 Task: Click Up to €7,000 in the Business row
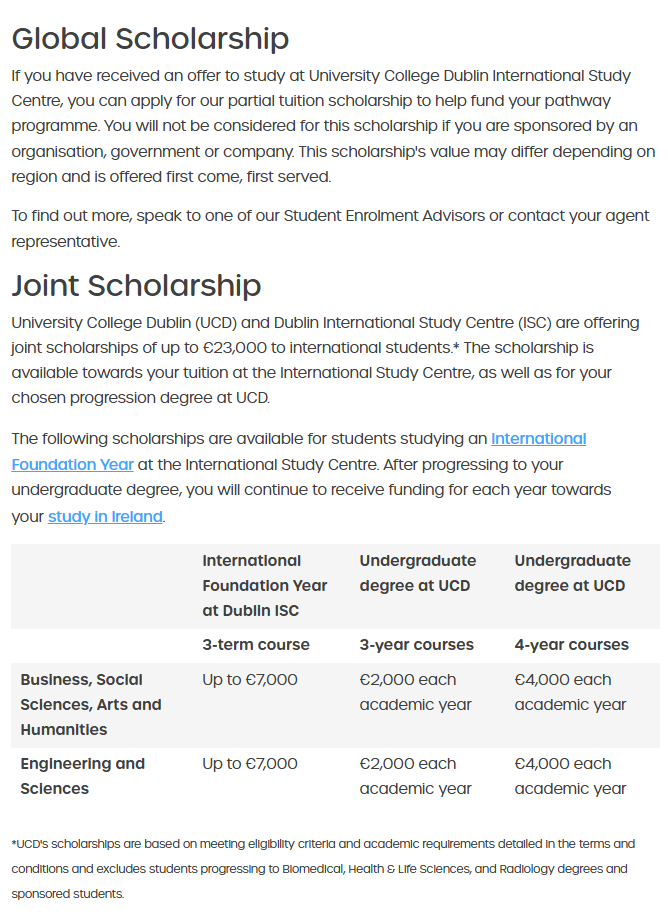[x=250, y=680]
